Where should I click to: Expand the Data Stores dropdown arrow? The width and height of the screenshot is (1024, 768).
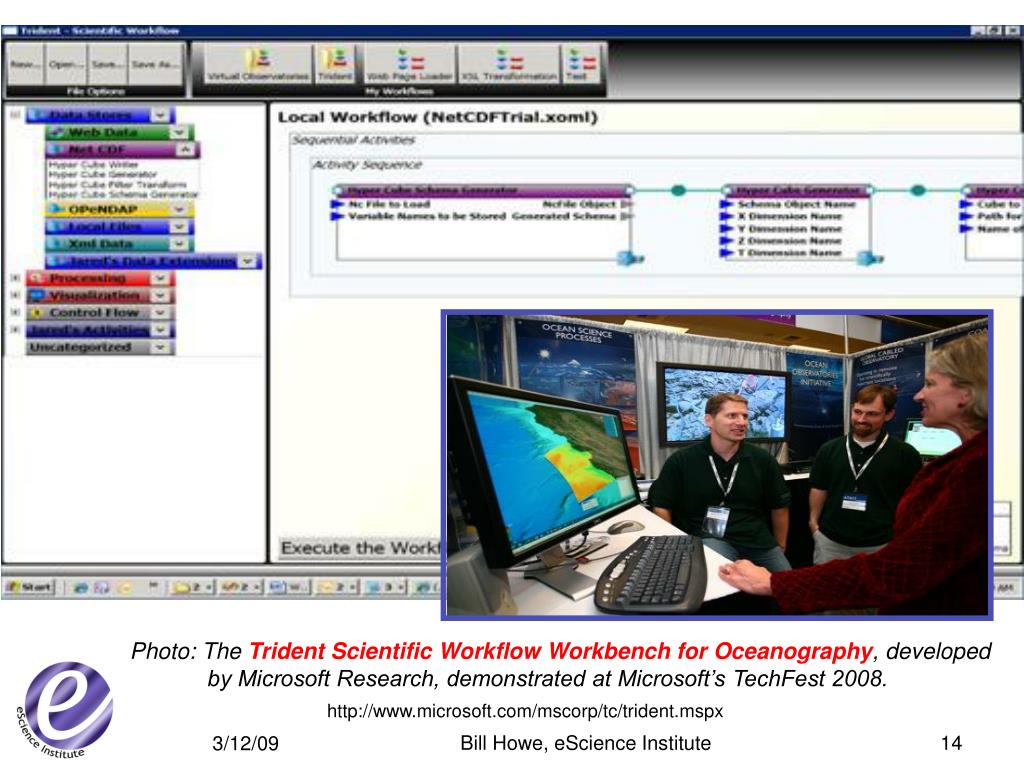pos(161,116)
